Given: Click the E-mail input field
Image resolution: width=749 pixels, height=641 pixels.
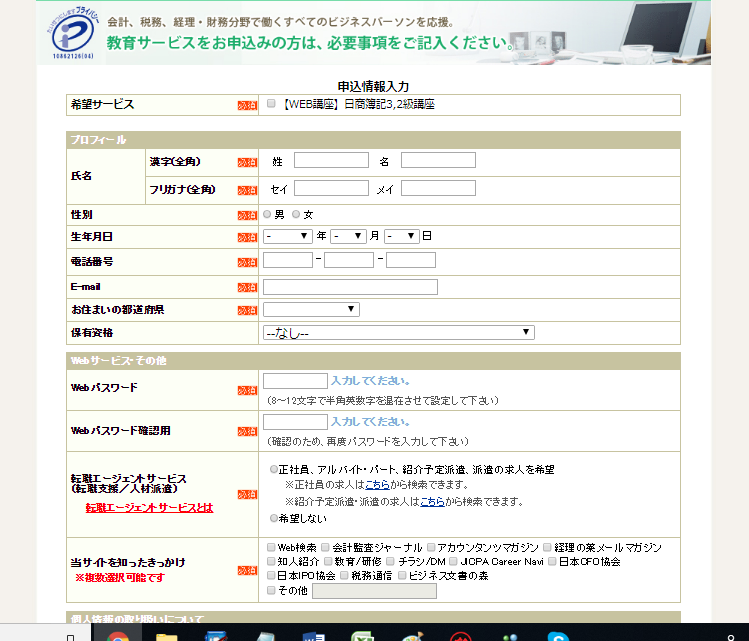Looking at the screenshot, I should (x=350, y=287).
